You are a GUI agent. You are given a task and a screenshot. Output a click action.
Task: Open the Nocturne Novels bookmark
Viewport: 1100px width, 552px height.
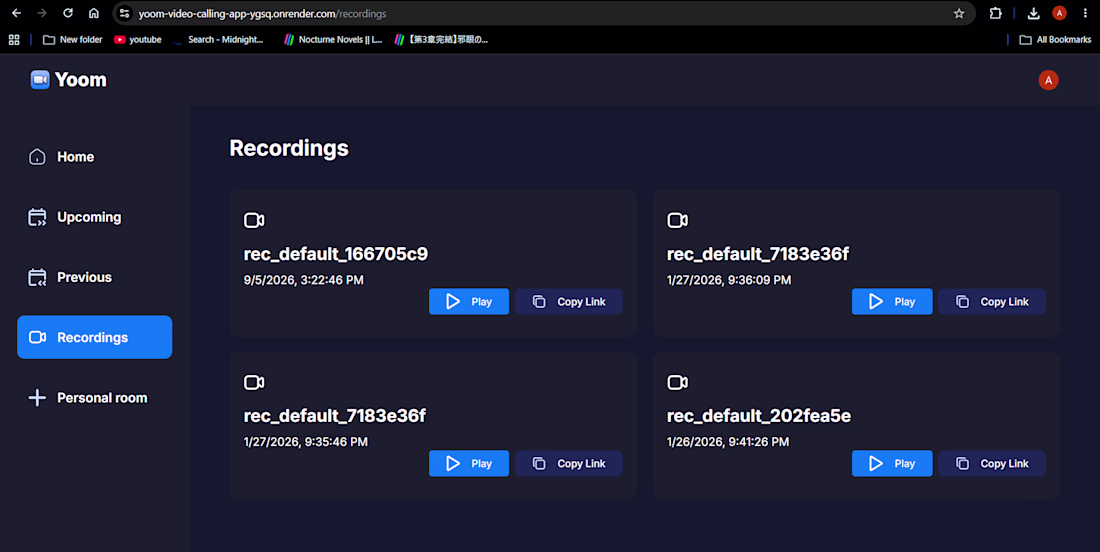tap(333, 40)
